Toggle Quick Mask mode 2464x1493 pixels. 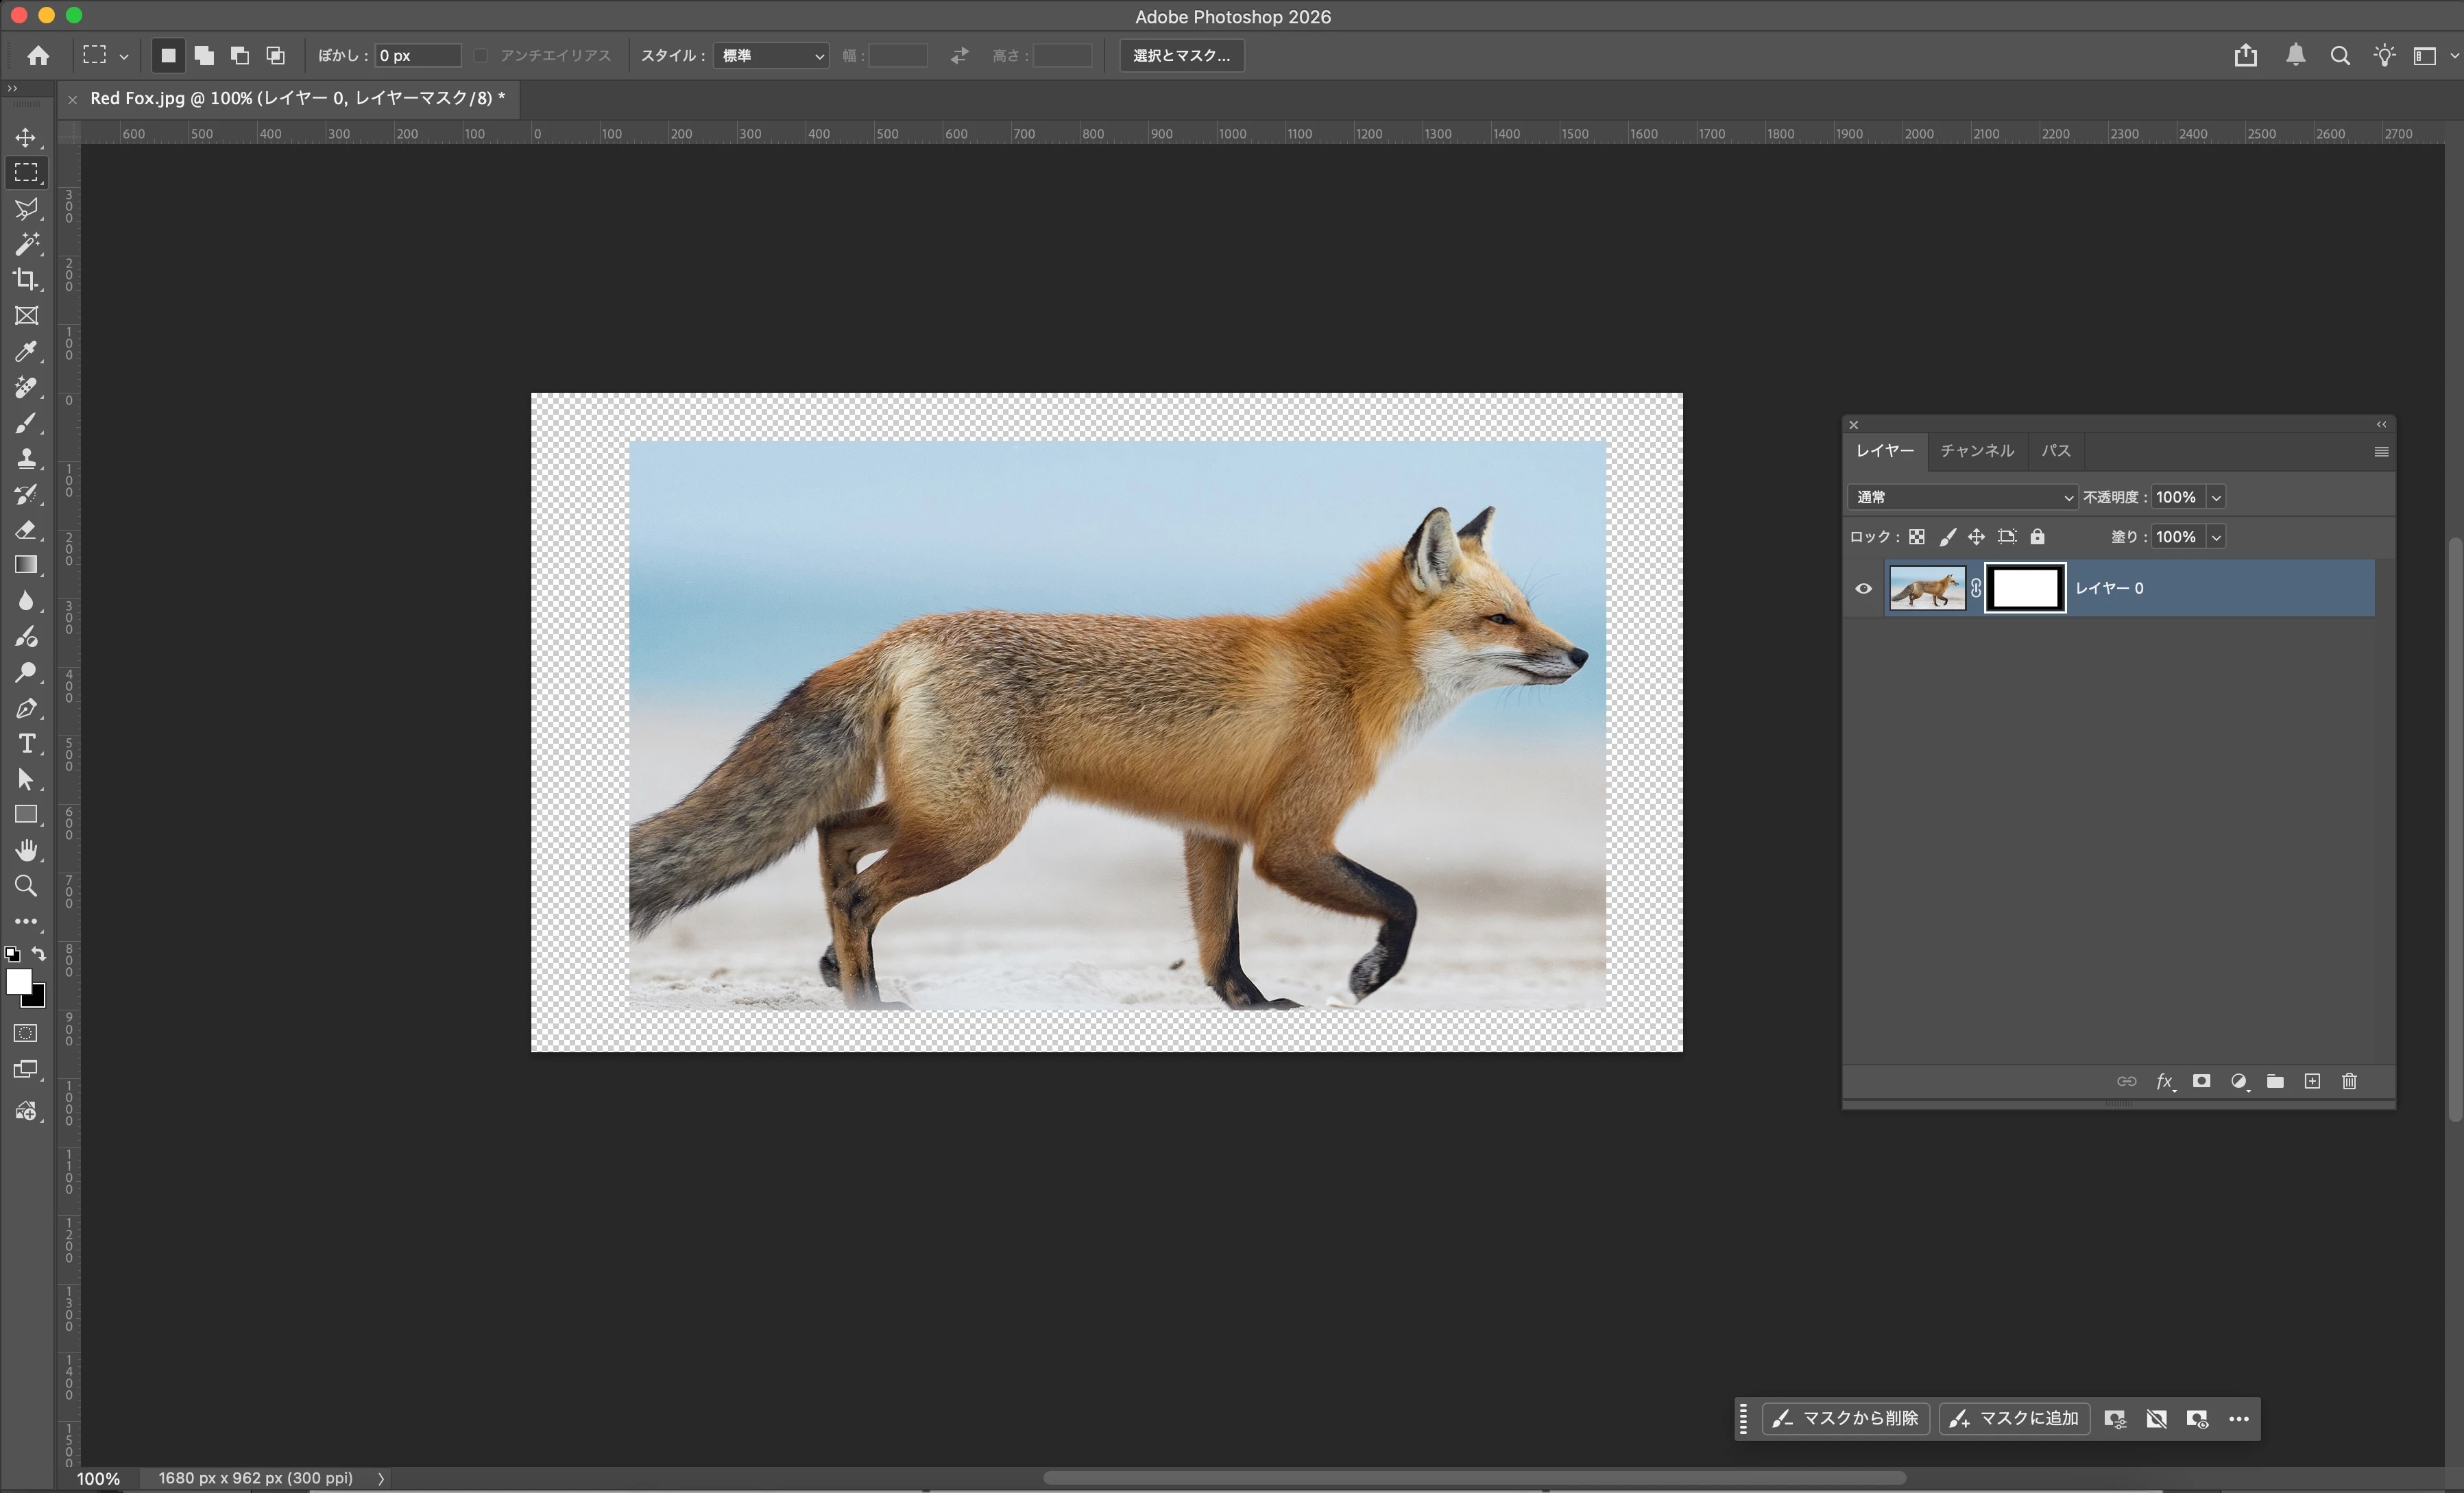point(26,1033)
